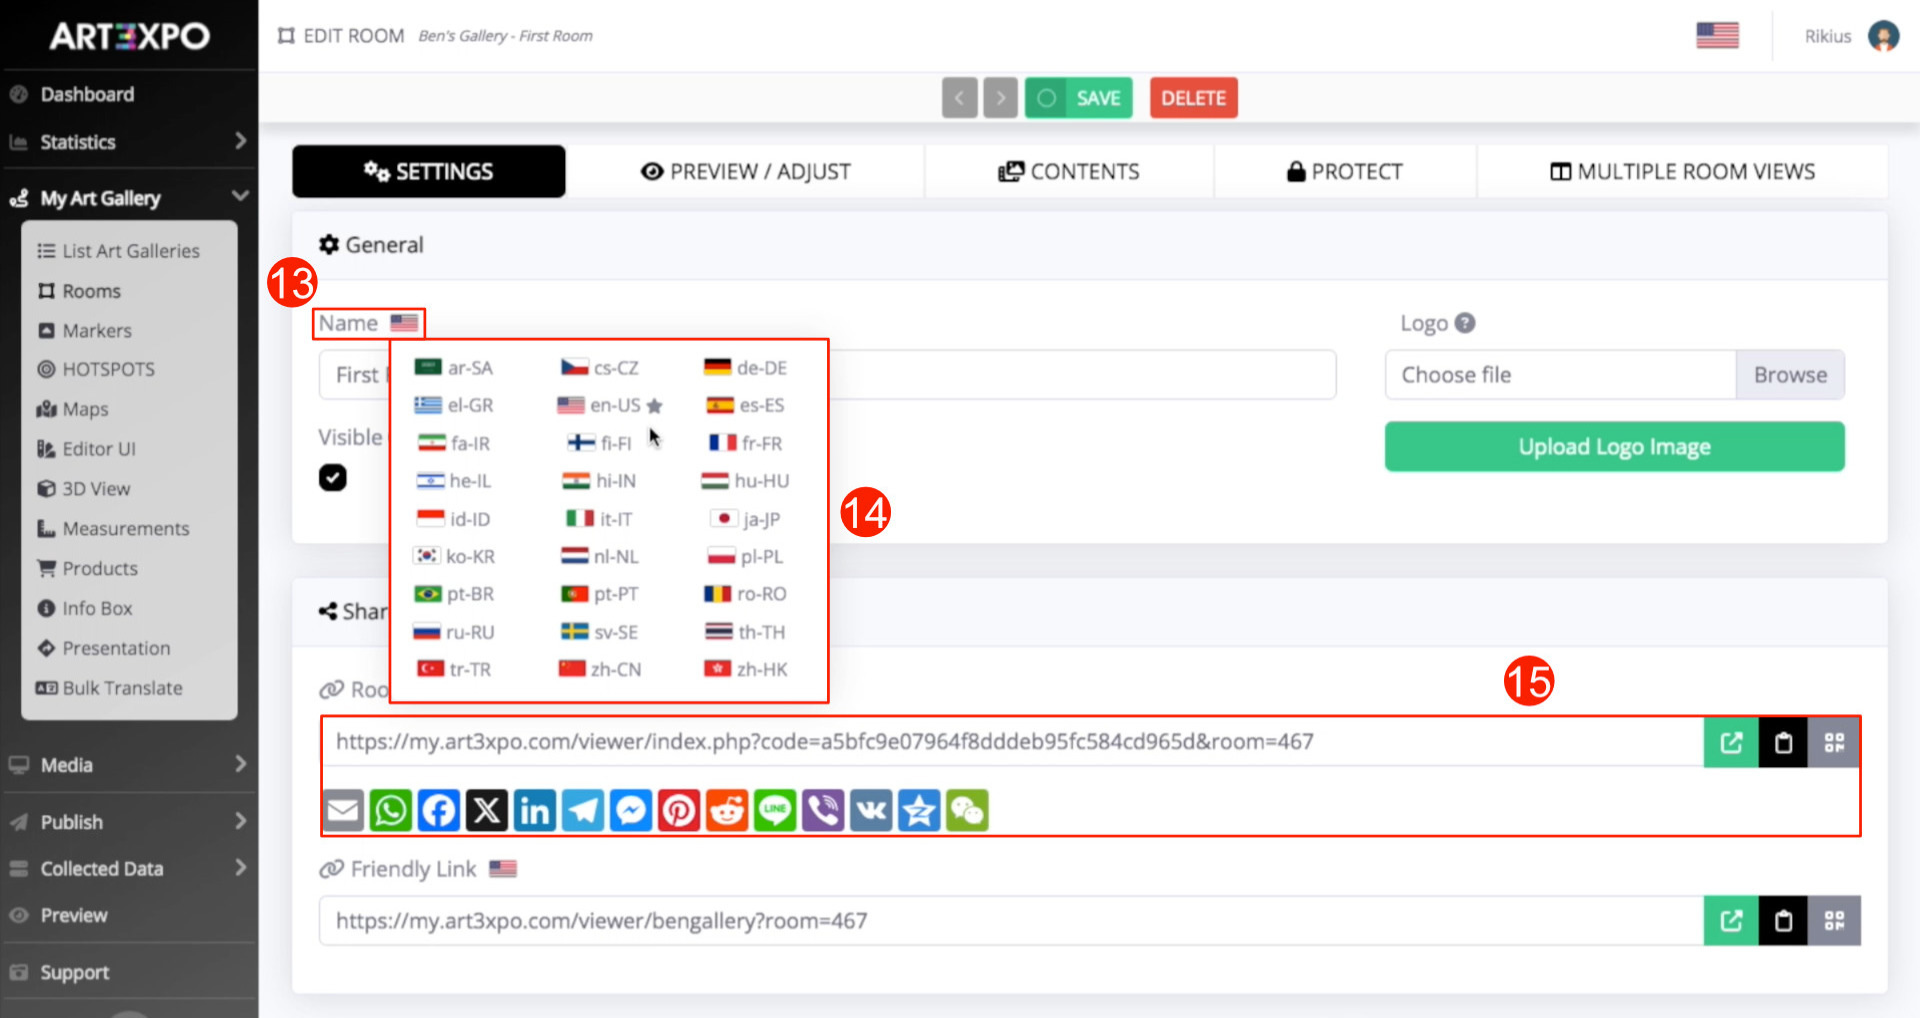Select the Settings tab
Viewport: 1920px width, 1018px height.
pyautogui.click(x=429, y=171)
